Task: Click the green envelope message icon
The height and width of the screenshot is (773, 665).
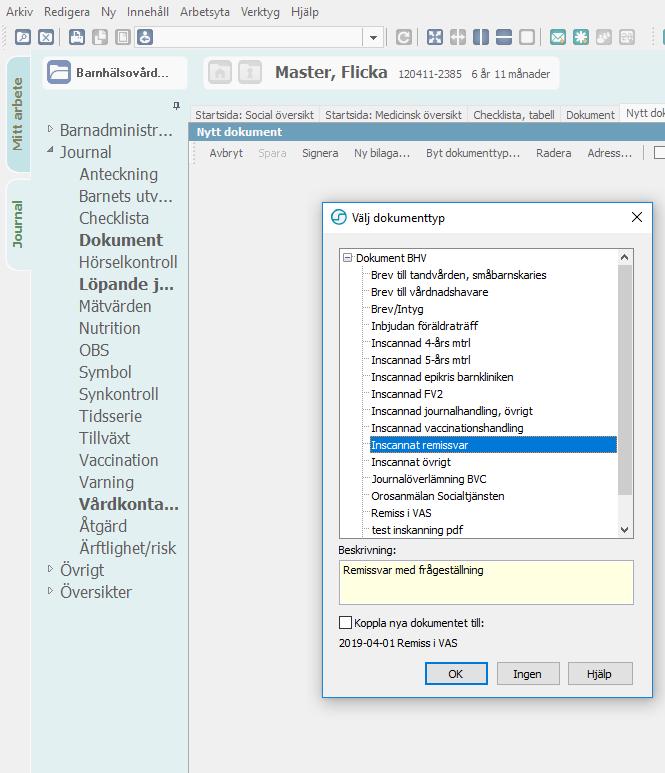Action: (x=558, y=37)
